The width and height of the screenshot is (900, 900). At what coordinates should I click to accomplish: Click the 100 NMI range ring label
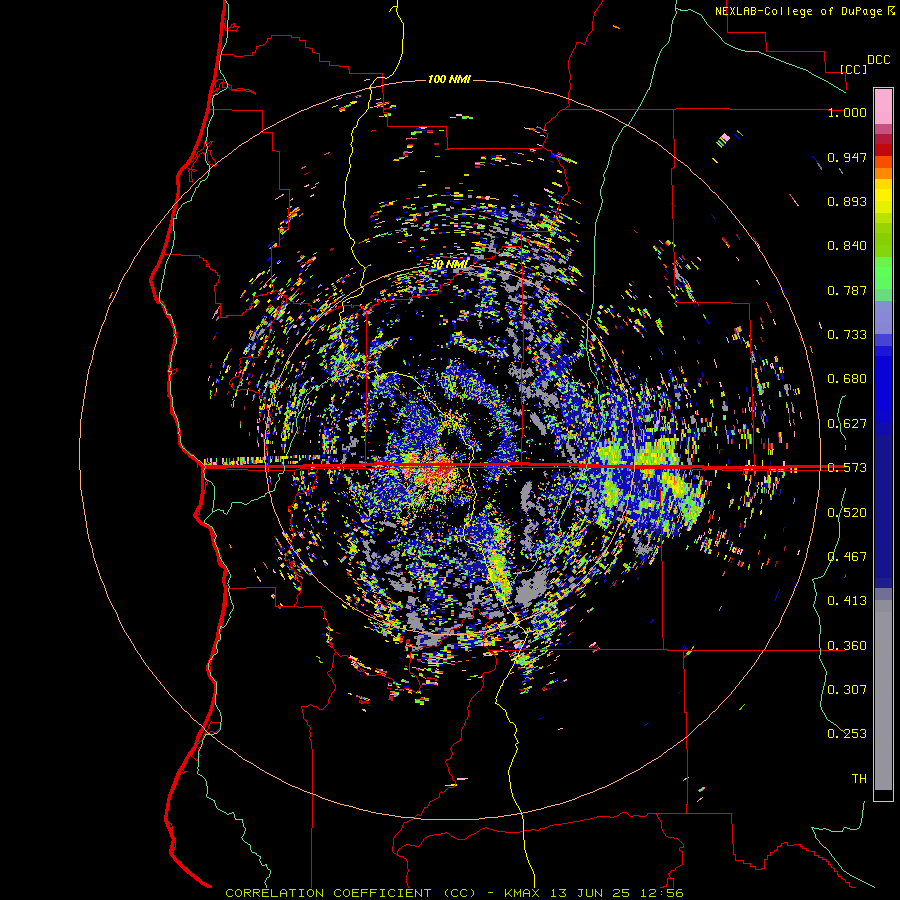(449, 79)
